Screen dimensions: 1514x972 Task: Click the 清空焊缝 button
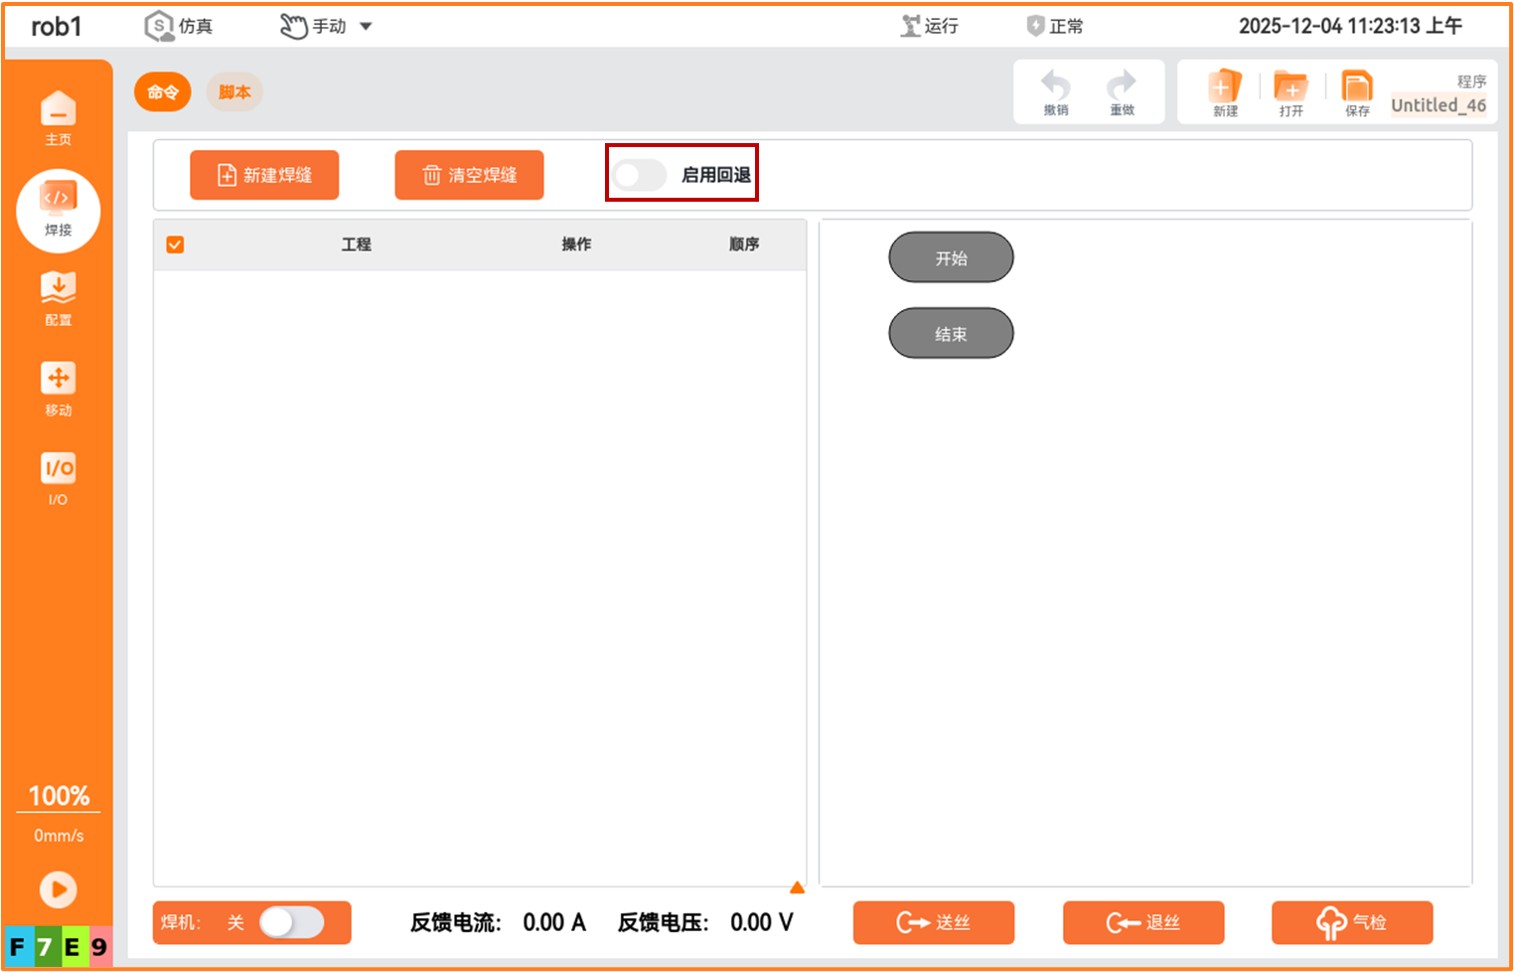pyautogui.click(x=469, y=175)
